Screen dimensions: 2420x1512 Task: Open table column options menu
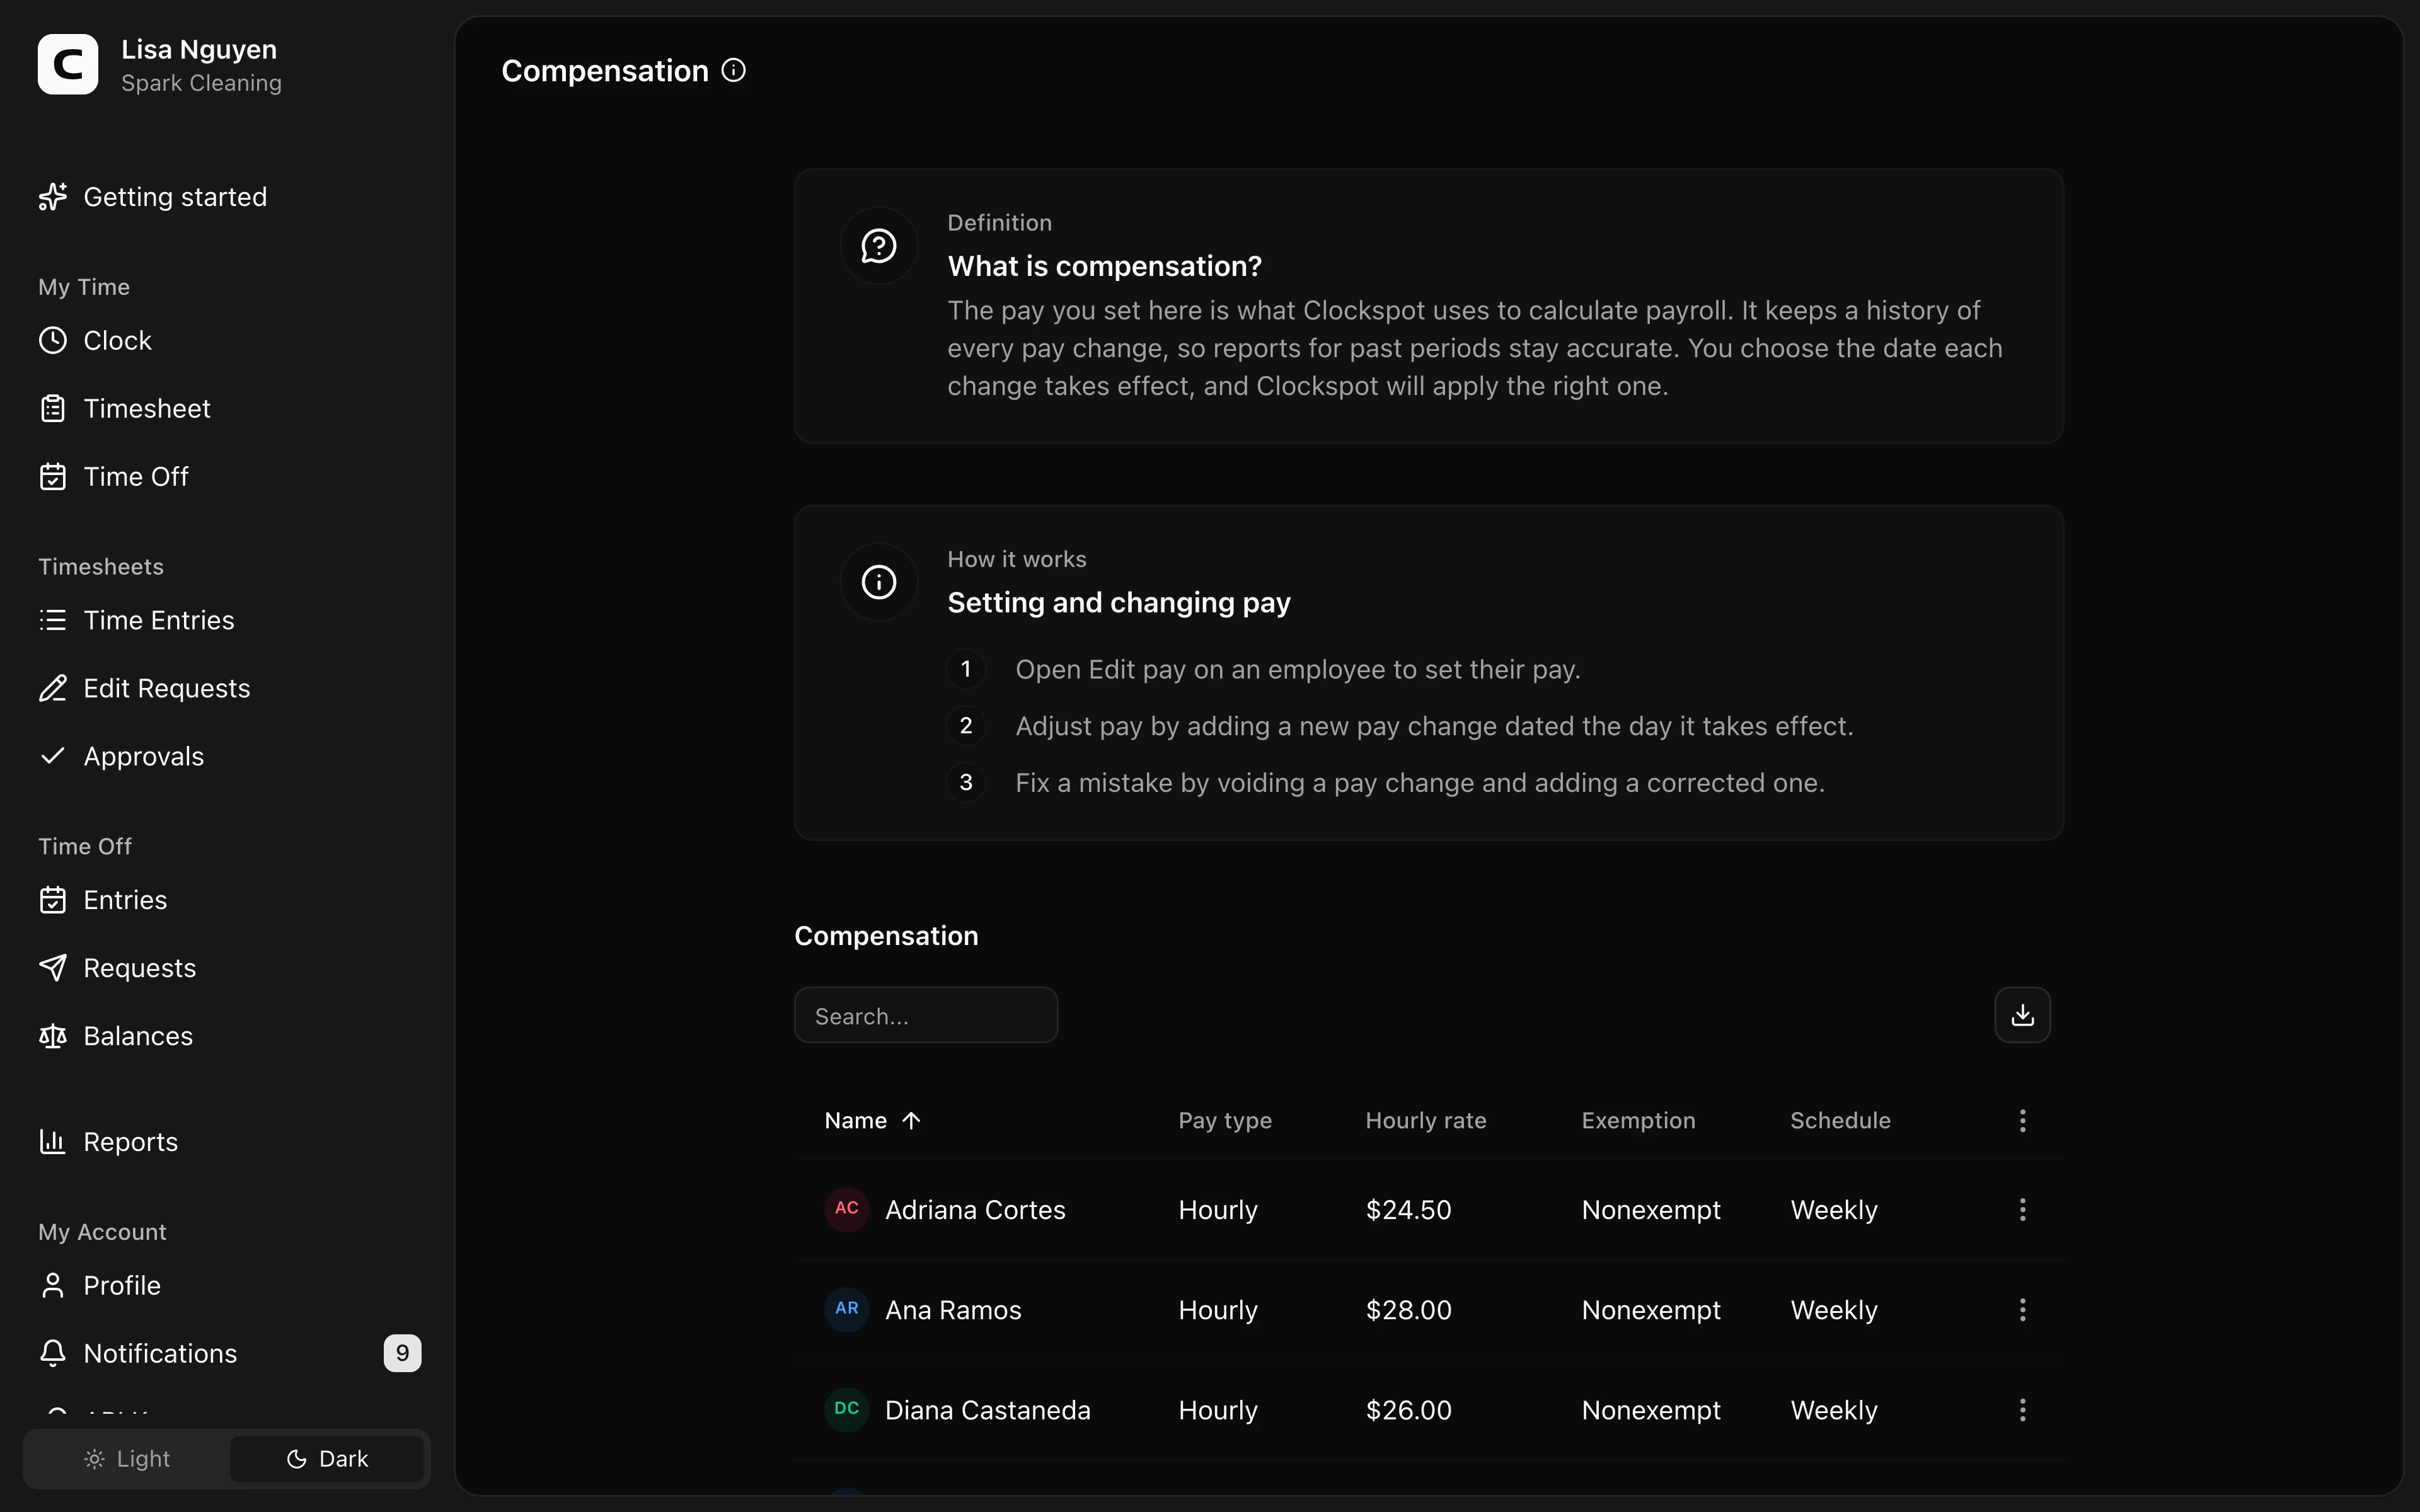pyautogui.click(x=2023, y=1121)
